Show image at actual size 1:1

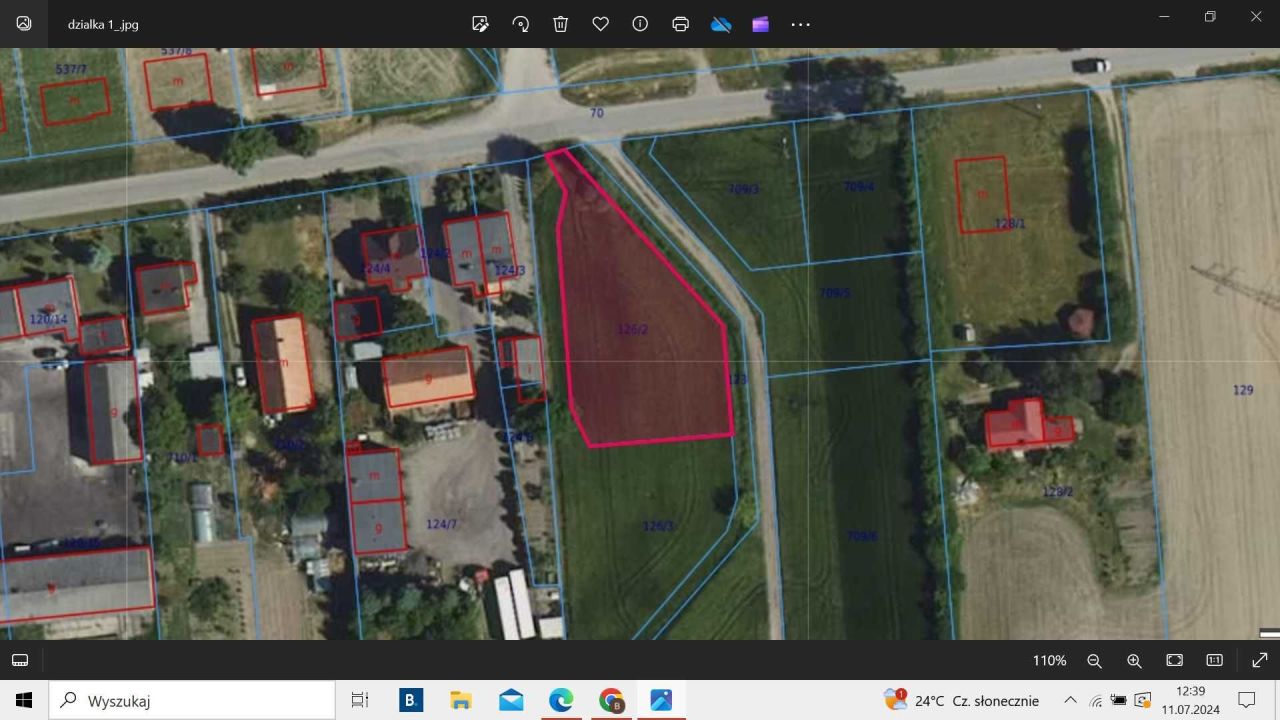coord(1214,660)
